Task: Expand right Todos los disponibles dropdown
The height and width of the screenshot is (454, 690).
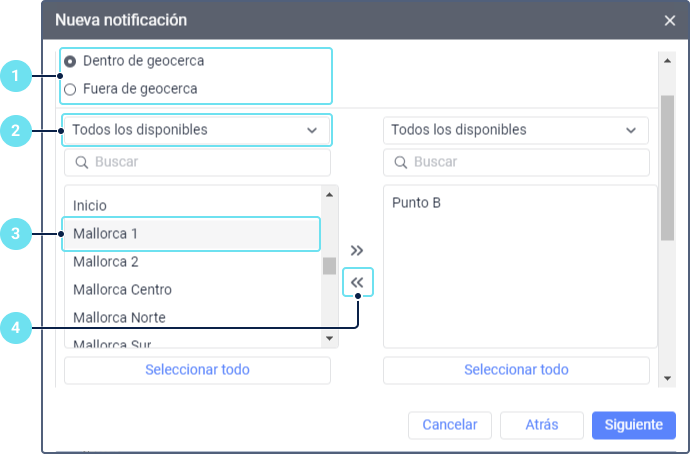Action: pos(515,130)
